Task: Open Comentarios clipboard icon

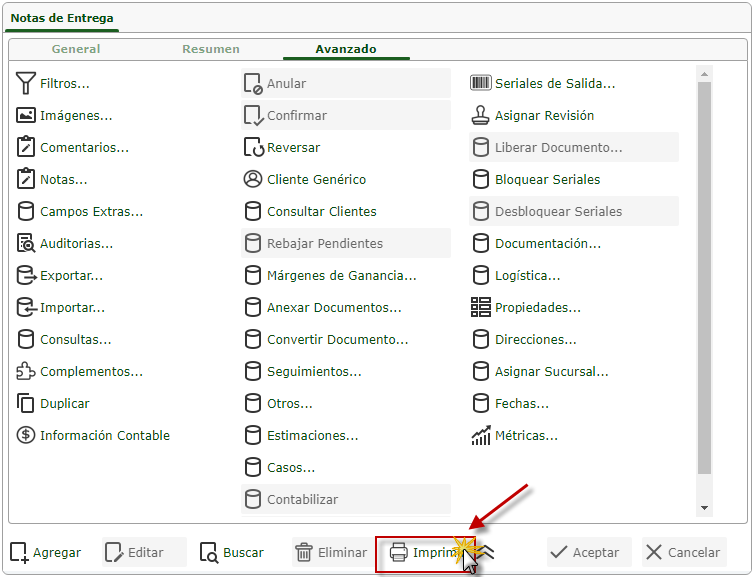Action: click(x=26, y=147)
